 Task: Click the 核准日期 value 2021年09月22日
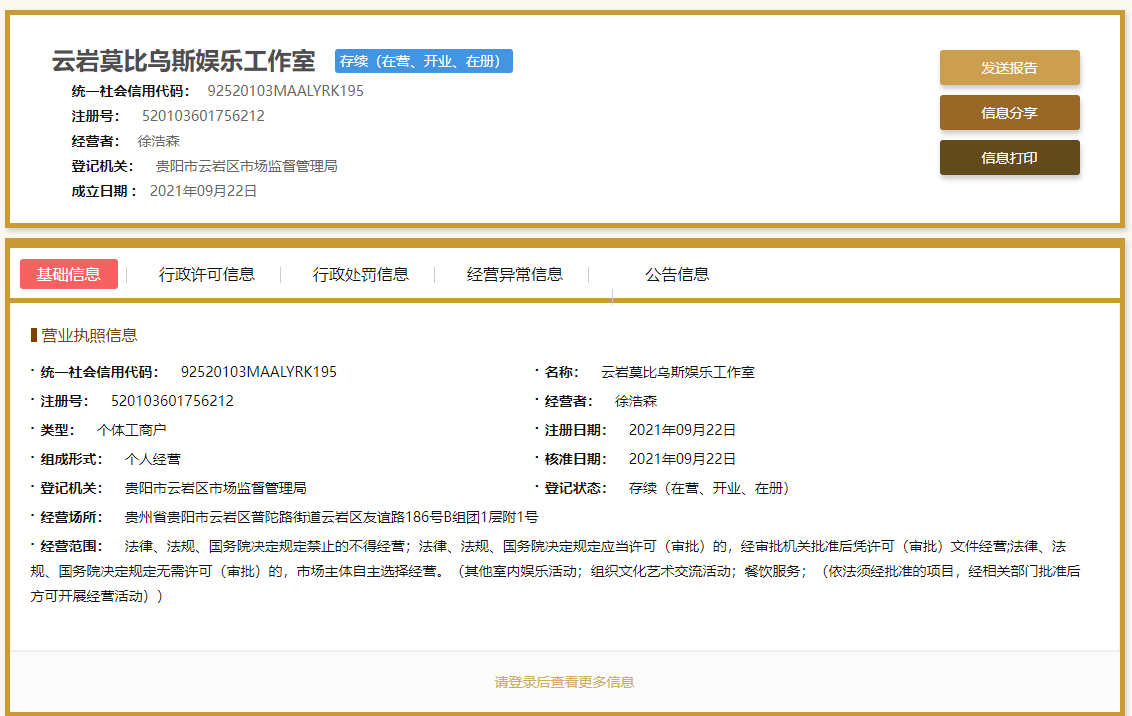coord(682,459)
